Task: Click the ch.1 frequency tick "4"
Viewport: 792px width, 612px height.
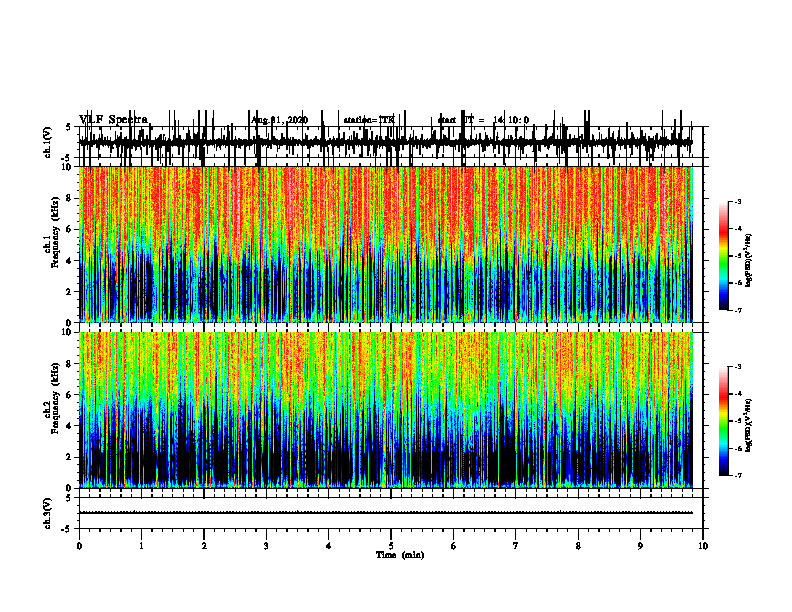Action: tap(70, 261)
